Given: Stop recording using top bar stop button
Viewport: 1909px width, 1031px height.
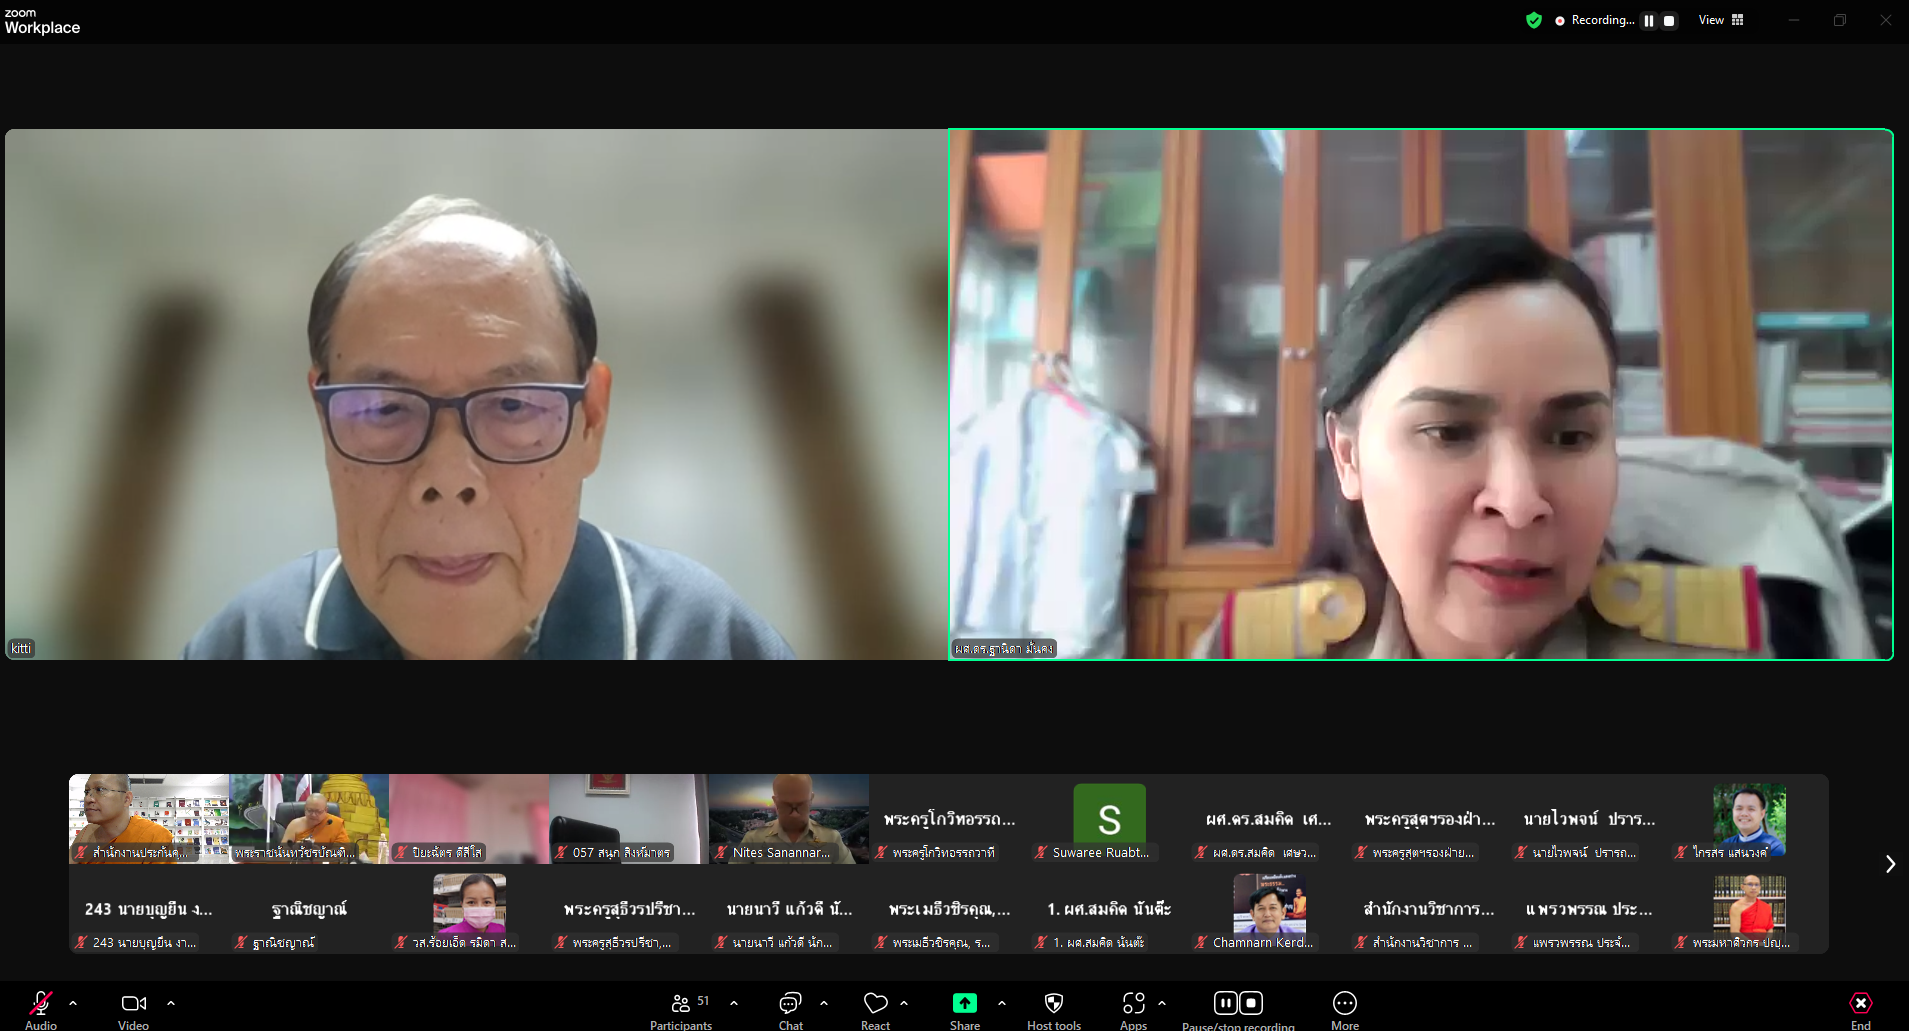Looking at the screenshot, I should click(x=1669, y=20).
